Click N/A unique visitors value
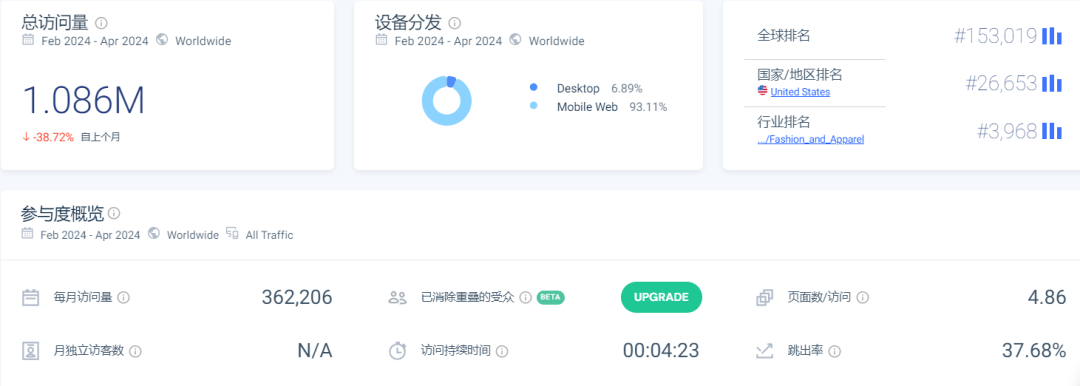Viewport: 1080px width, 386px height. coord(315,351)
